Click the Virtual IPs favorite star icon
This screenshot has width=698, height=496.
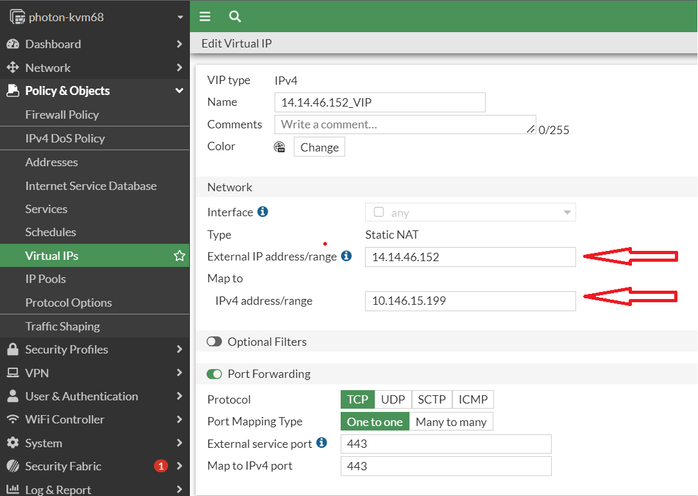click(180, 256)
